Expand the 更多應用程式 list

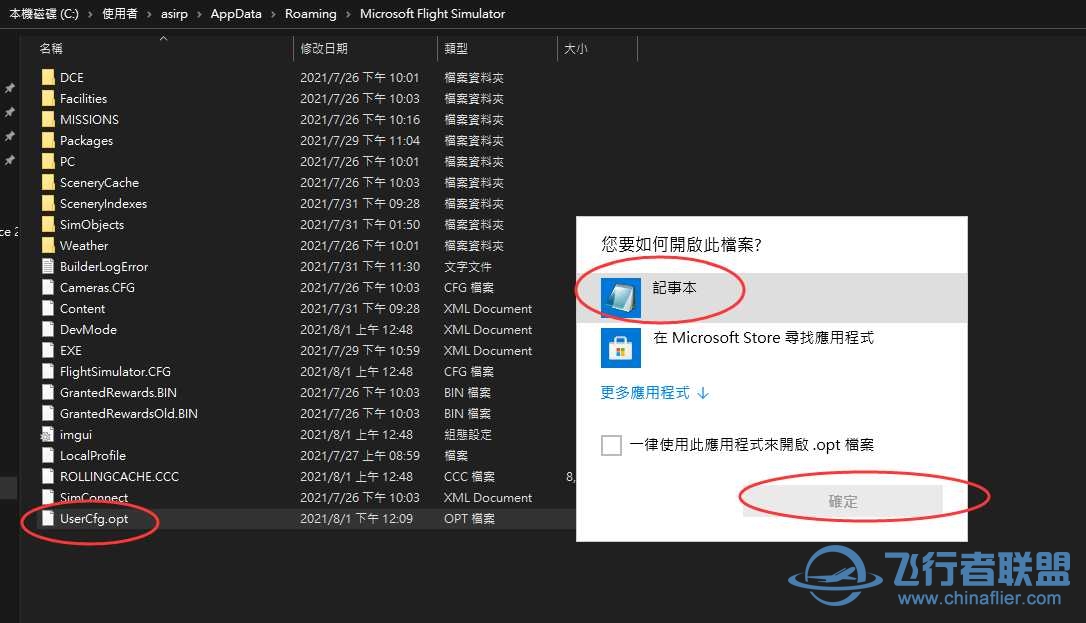coord(655,392)
